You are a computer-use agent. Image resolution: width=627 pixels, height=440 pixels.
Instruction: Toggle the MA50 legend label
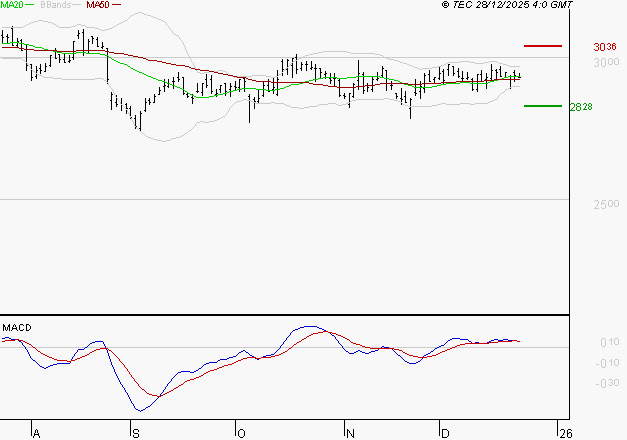pos(98,5)
